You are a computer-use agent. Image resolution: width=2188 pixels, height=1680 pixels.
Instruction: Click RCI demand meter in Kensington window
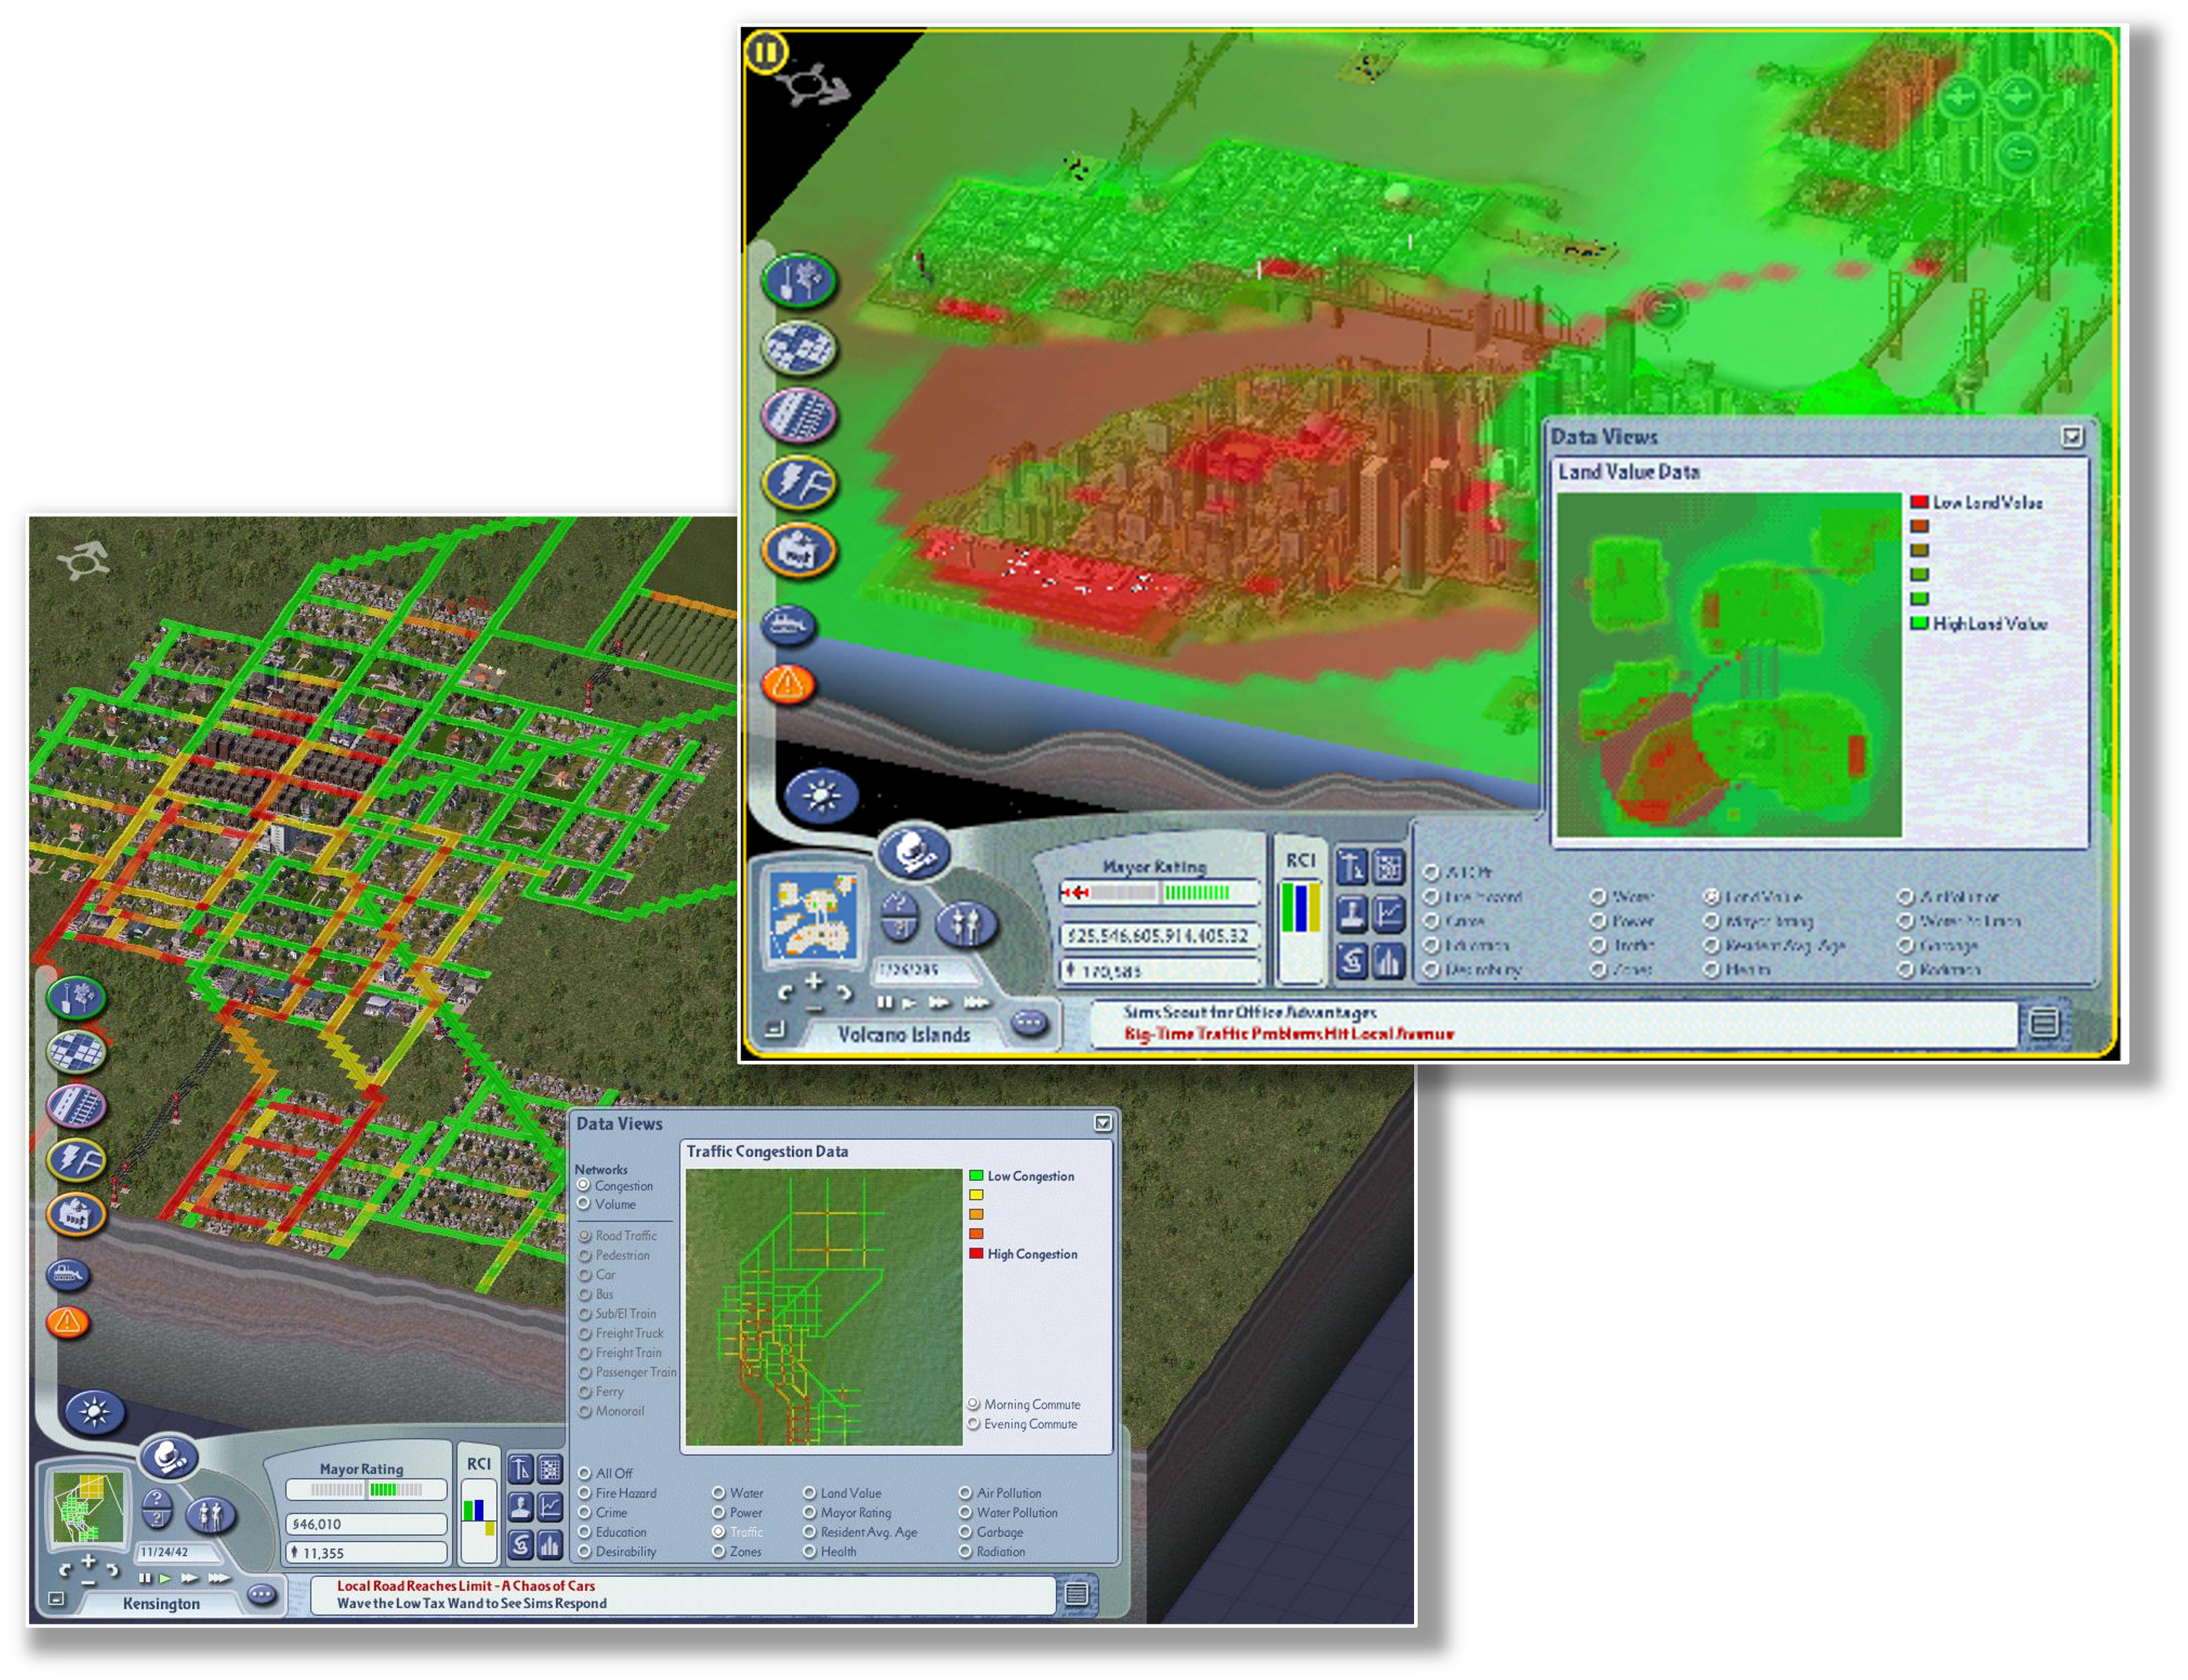[x=479, y=1520]
